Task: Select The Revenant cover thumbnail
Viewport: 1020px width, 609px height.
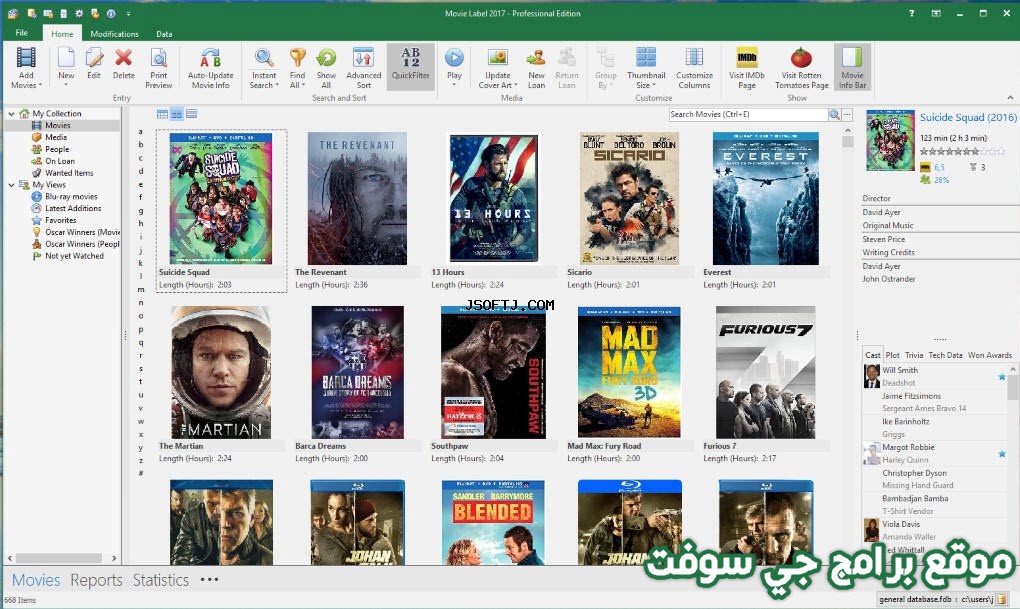Action: coord(357,198)
